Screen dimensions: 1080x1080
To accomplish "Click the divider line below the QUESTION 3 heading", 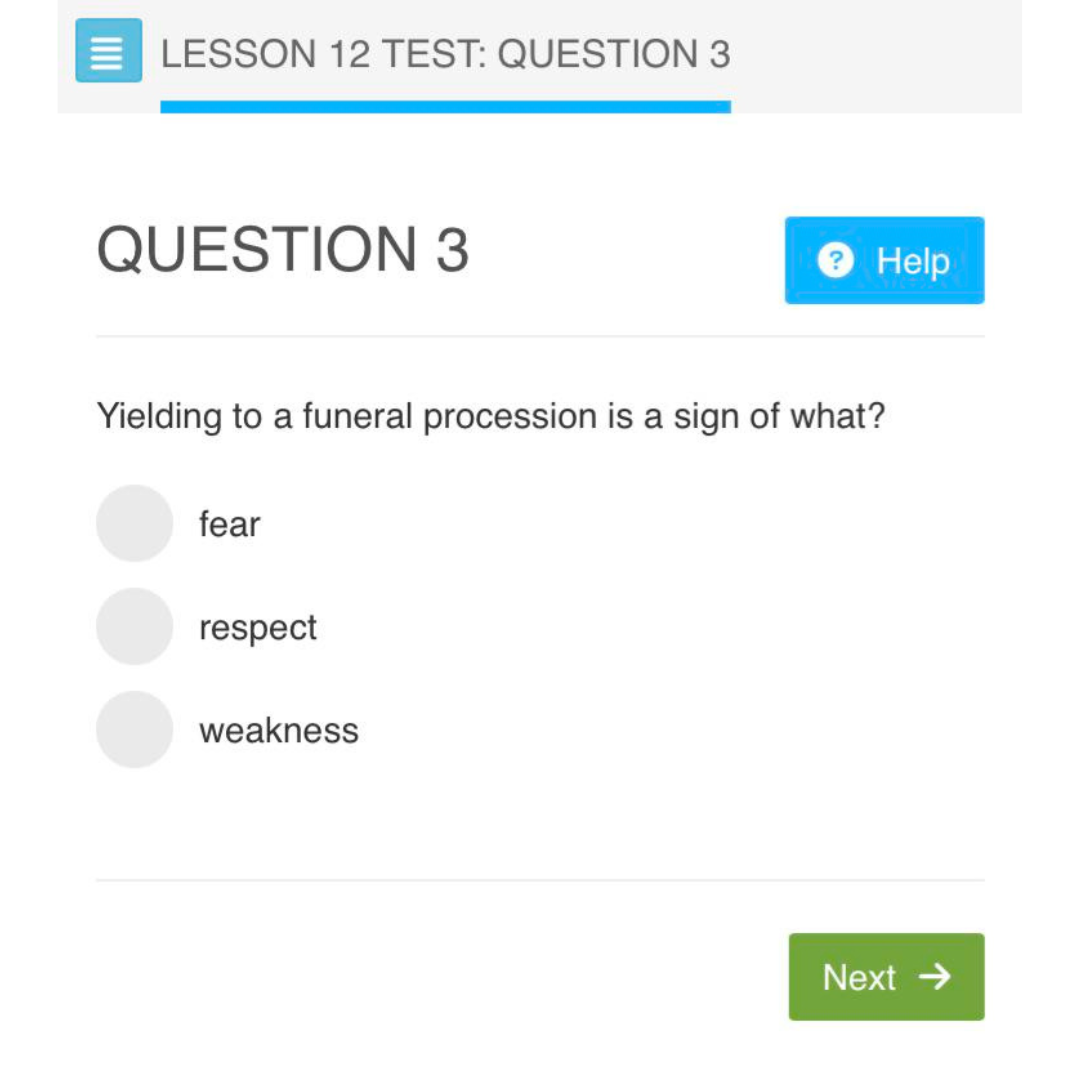I will [x=540, y=337].
